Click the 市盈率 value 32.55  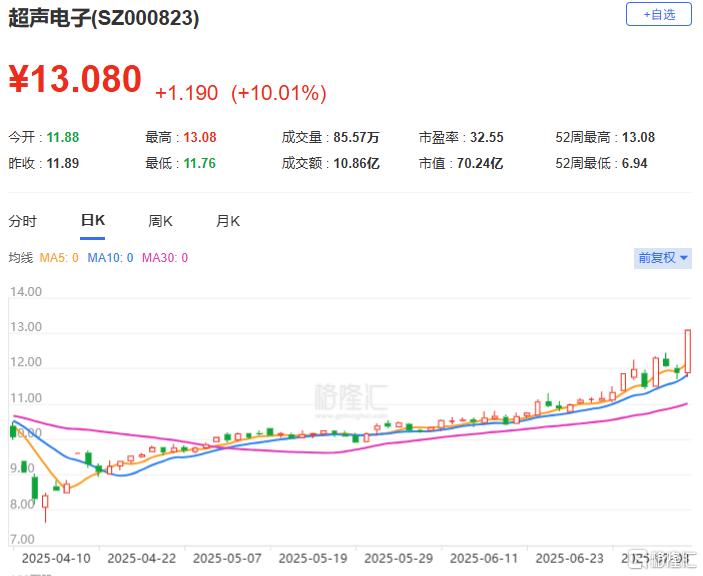point(485,137)
